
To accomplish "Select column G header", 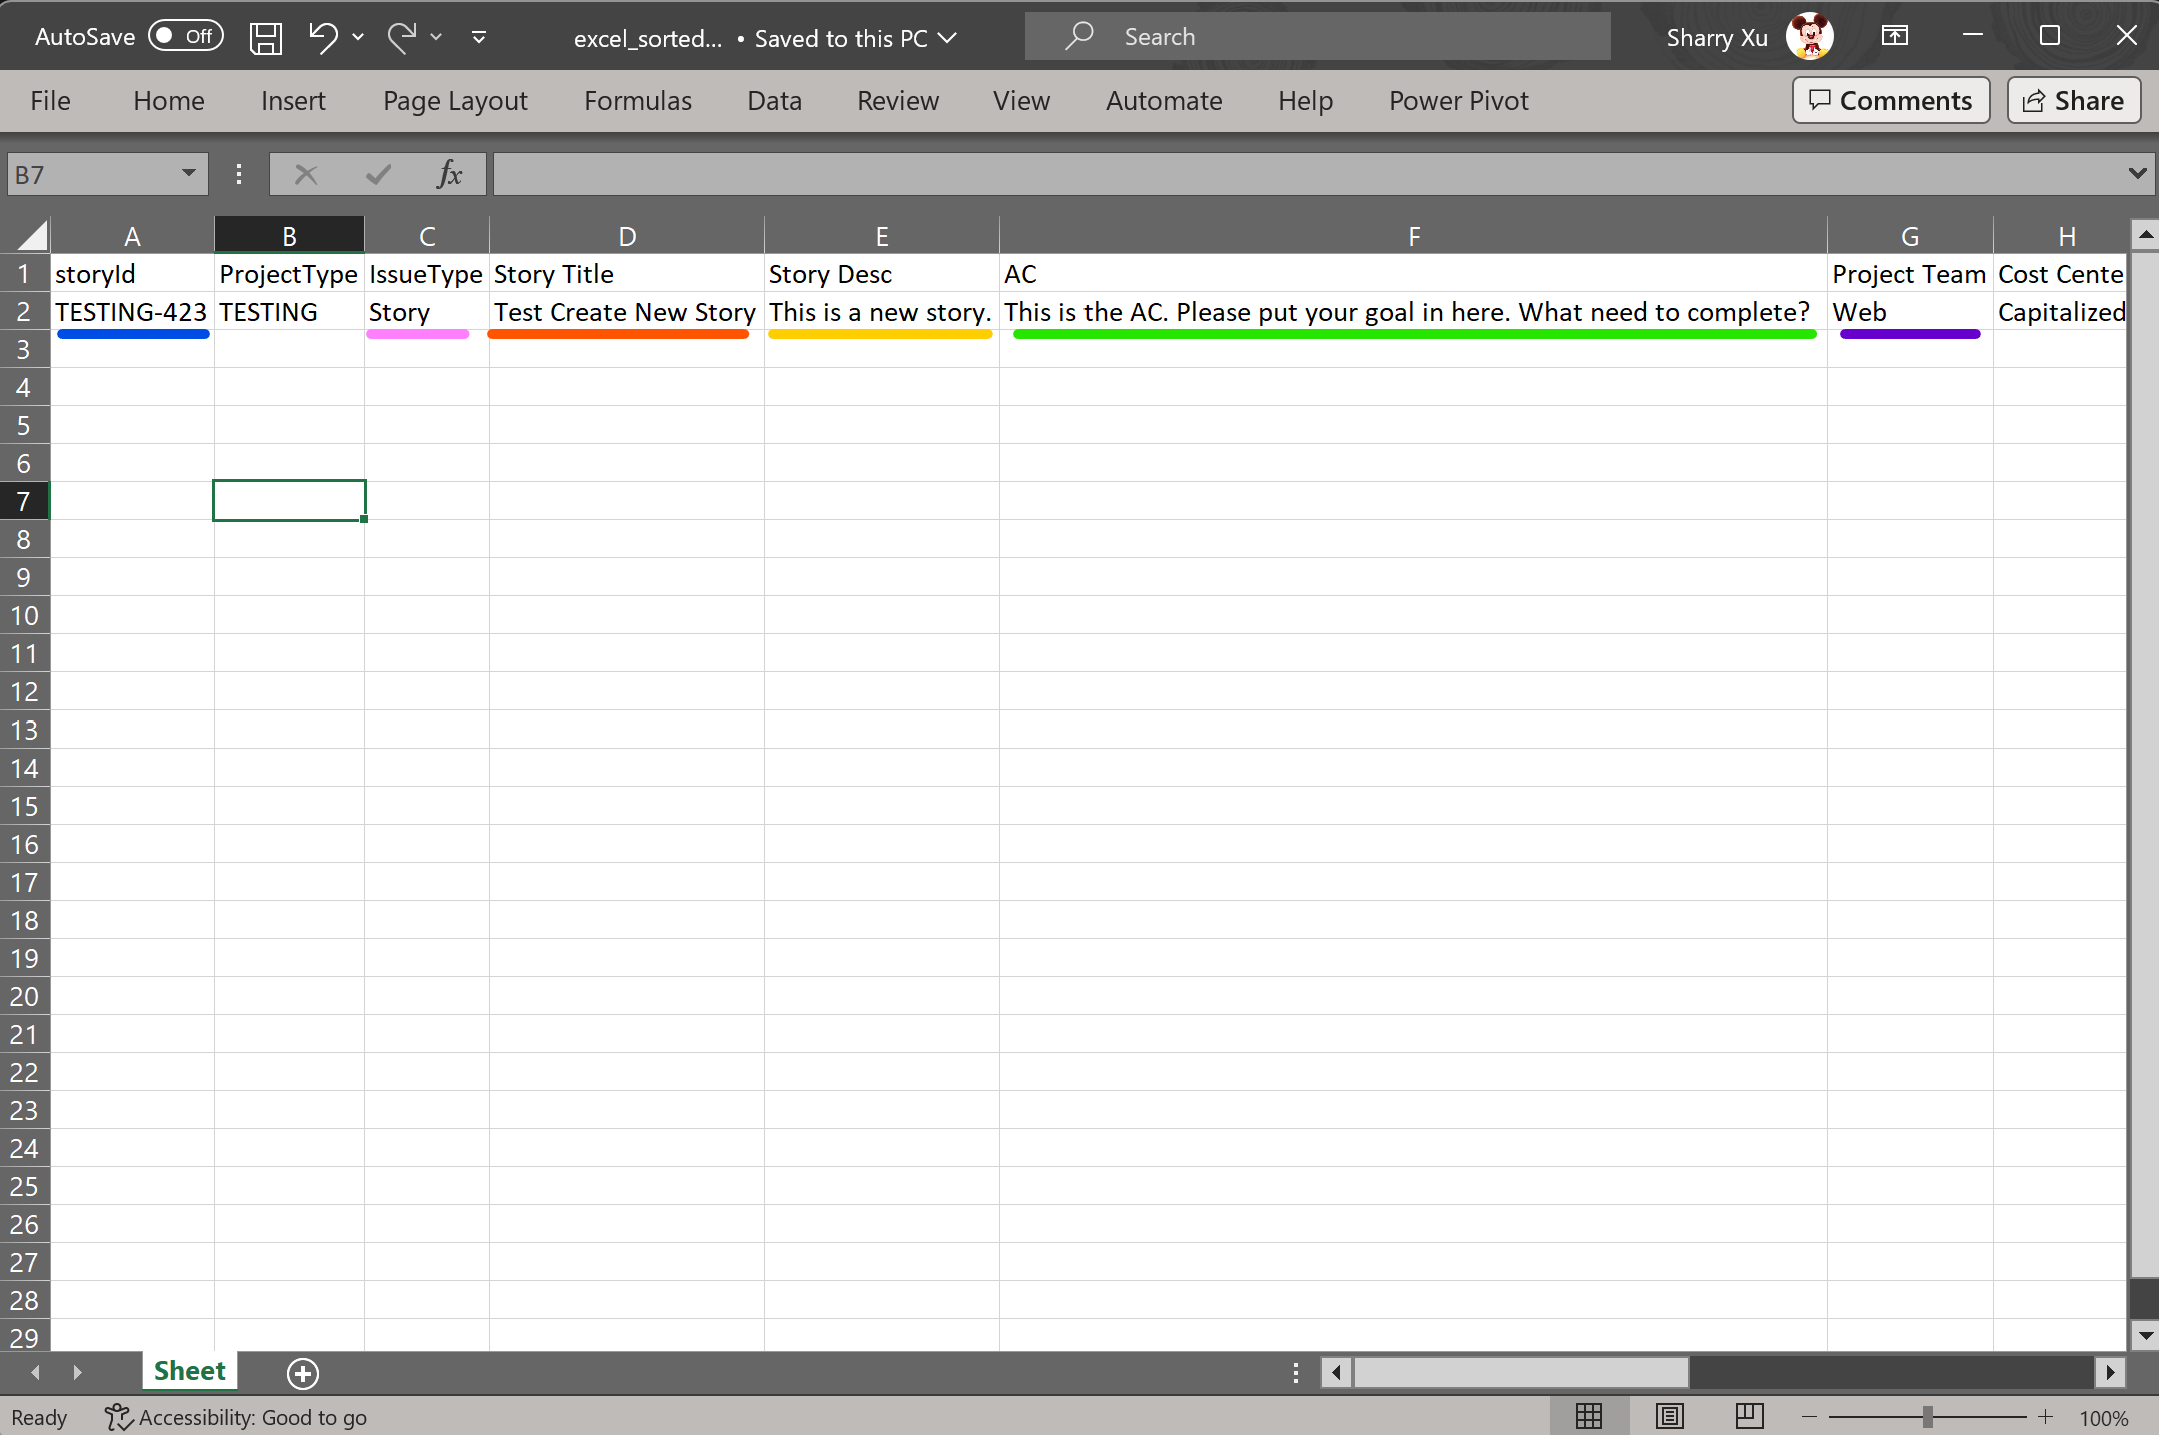I will [x=1910, y=236].
